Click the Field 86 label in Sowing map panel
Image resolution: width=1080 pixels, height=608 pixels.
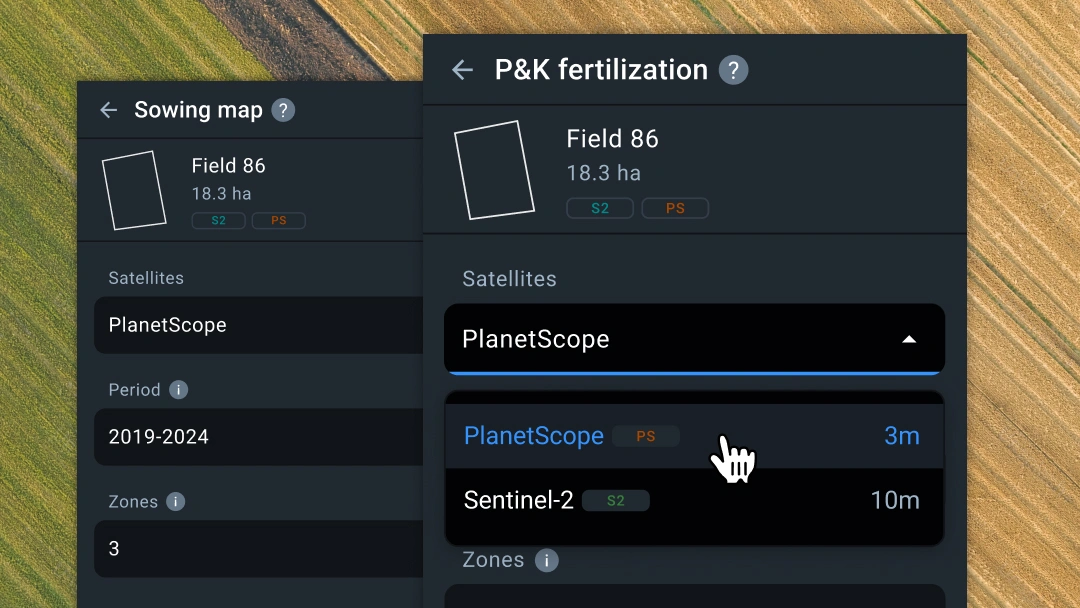(229, 165)
